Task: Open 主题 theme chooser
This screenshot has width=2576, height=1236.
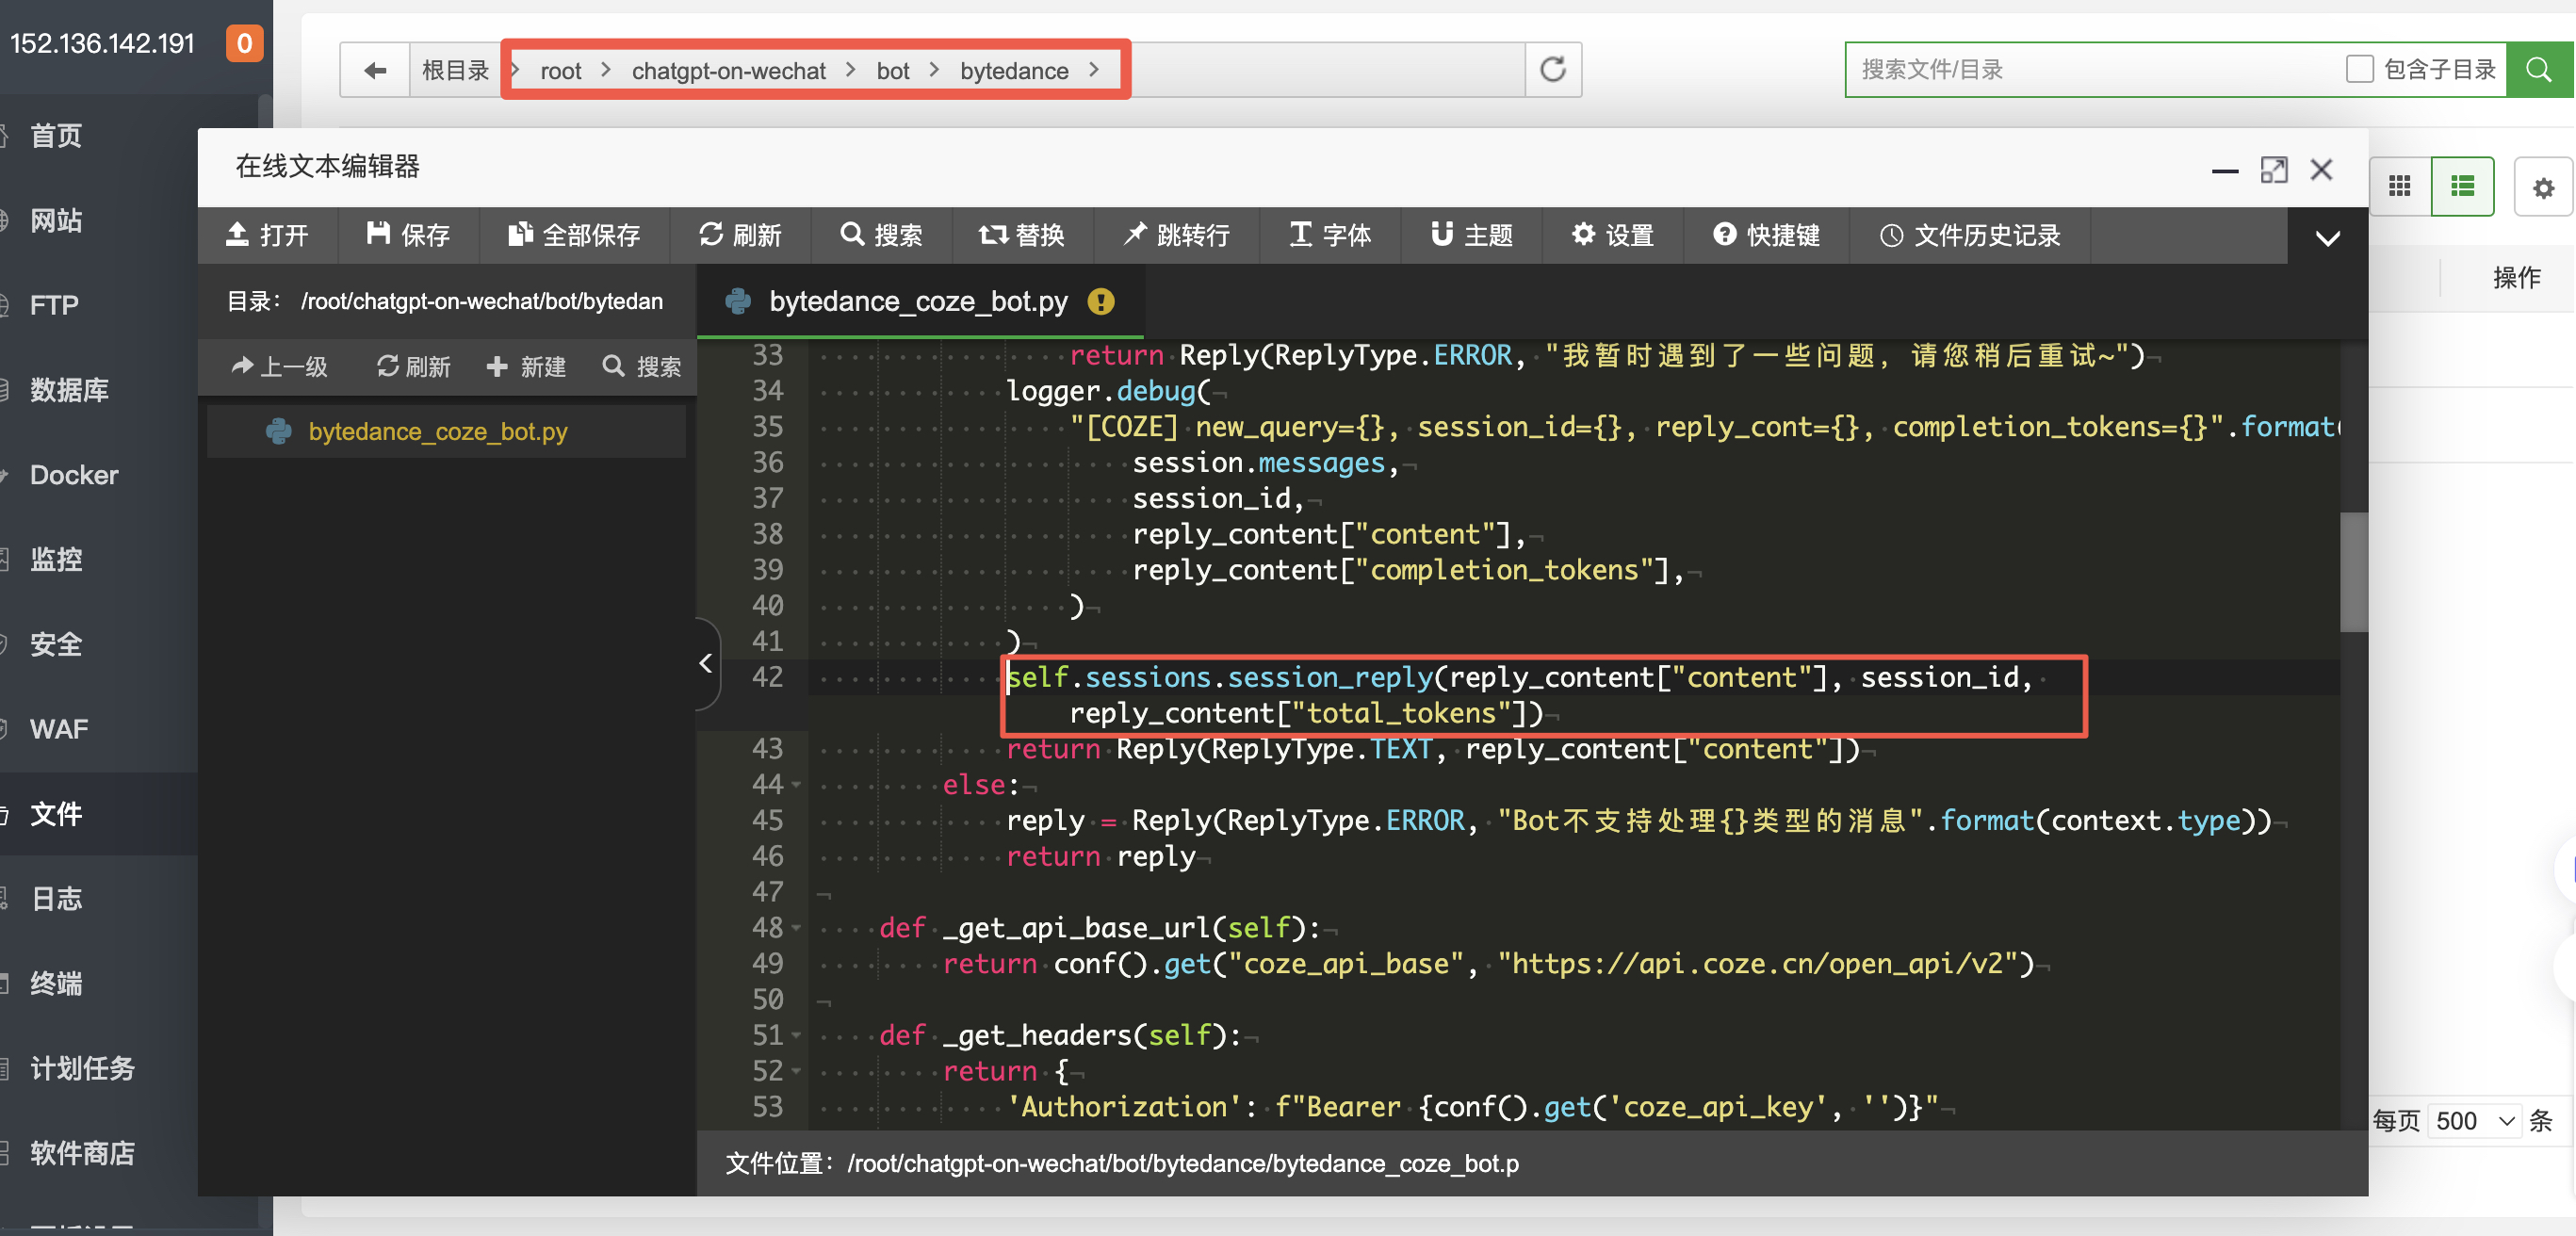Action: pos(1472,235)
